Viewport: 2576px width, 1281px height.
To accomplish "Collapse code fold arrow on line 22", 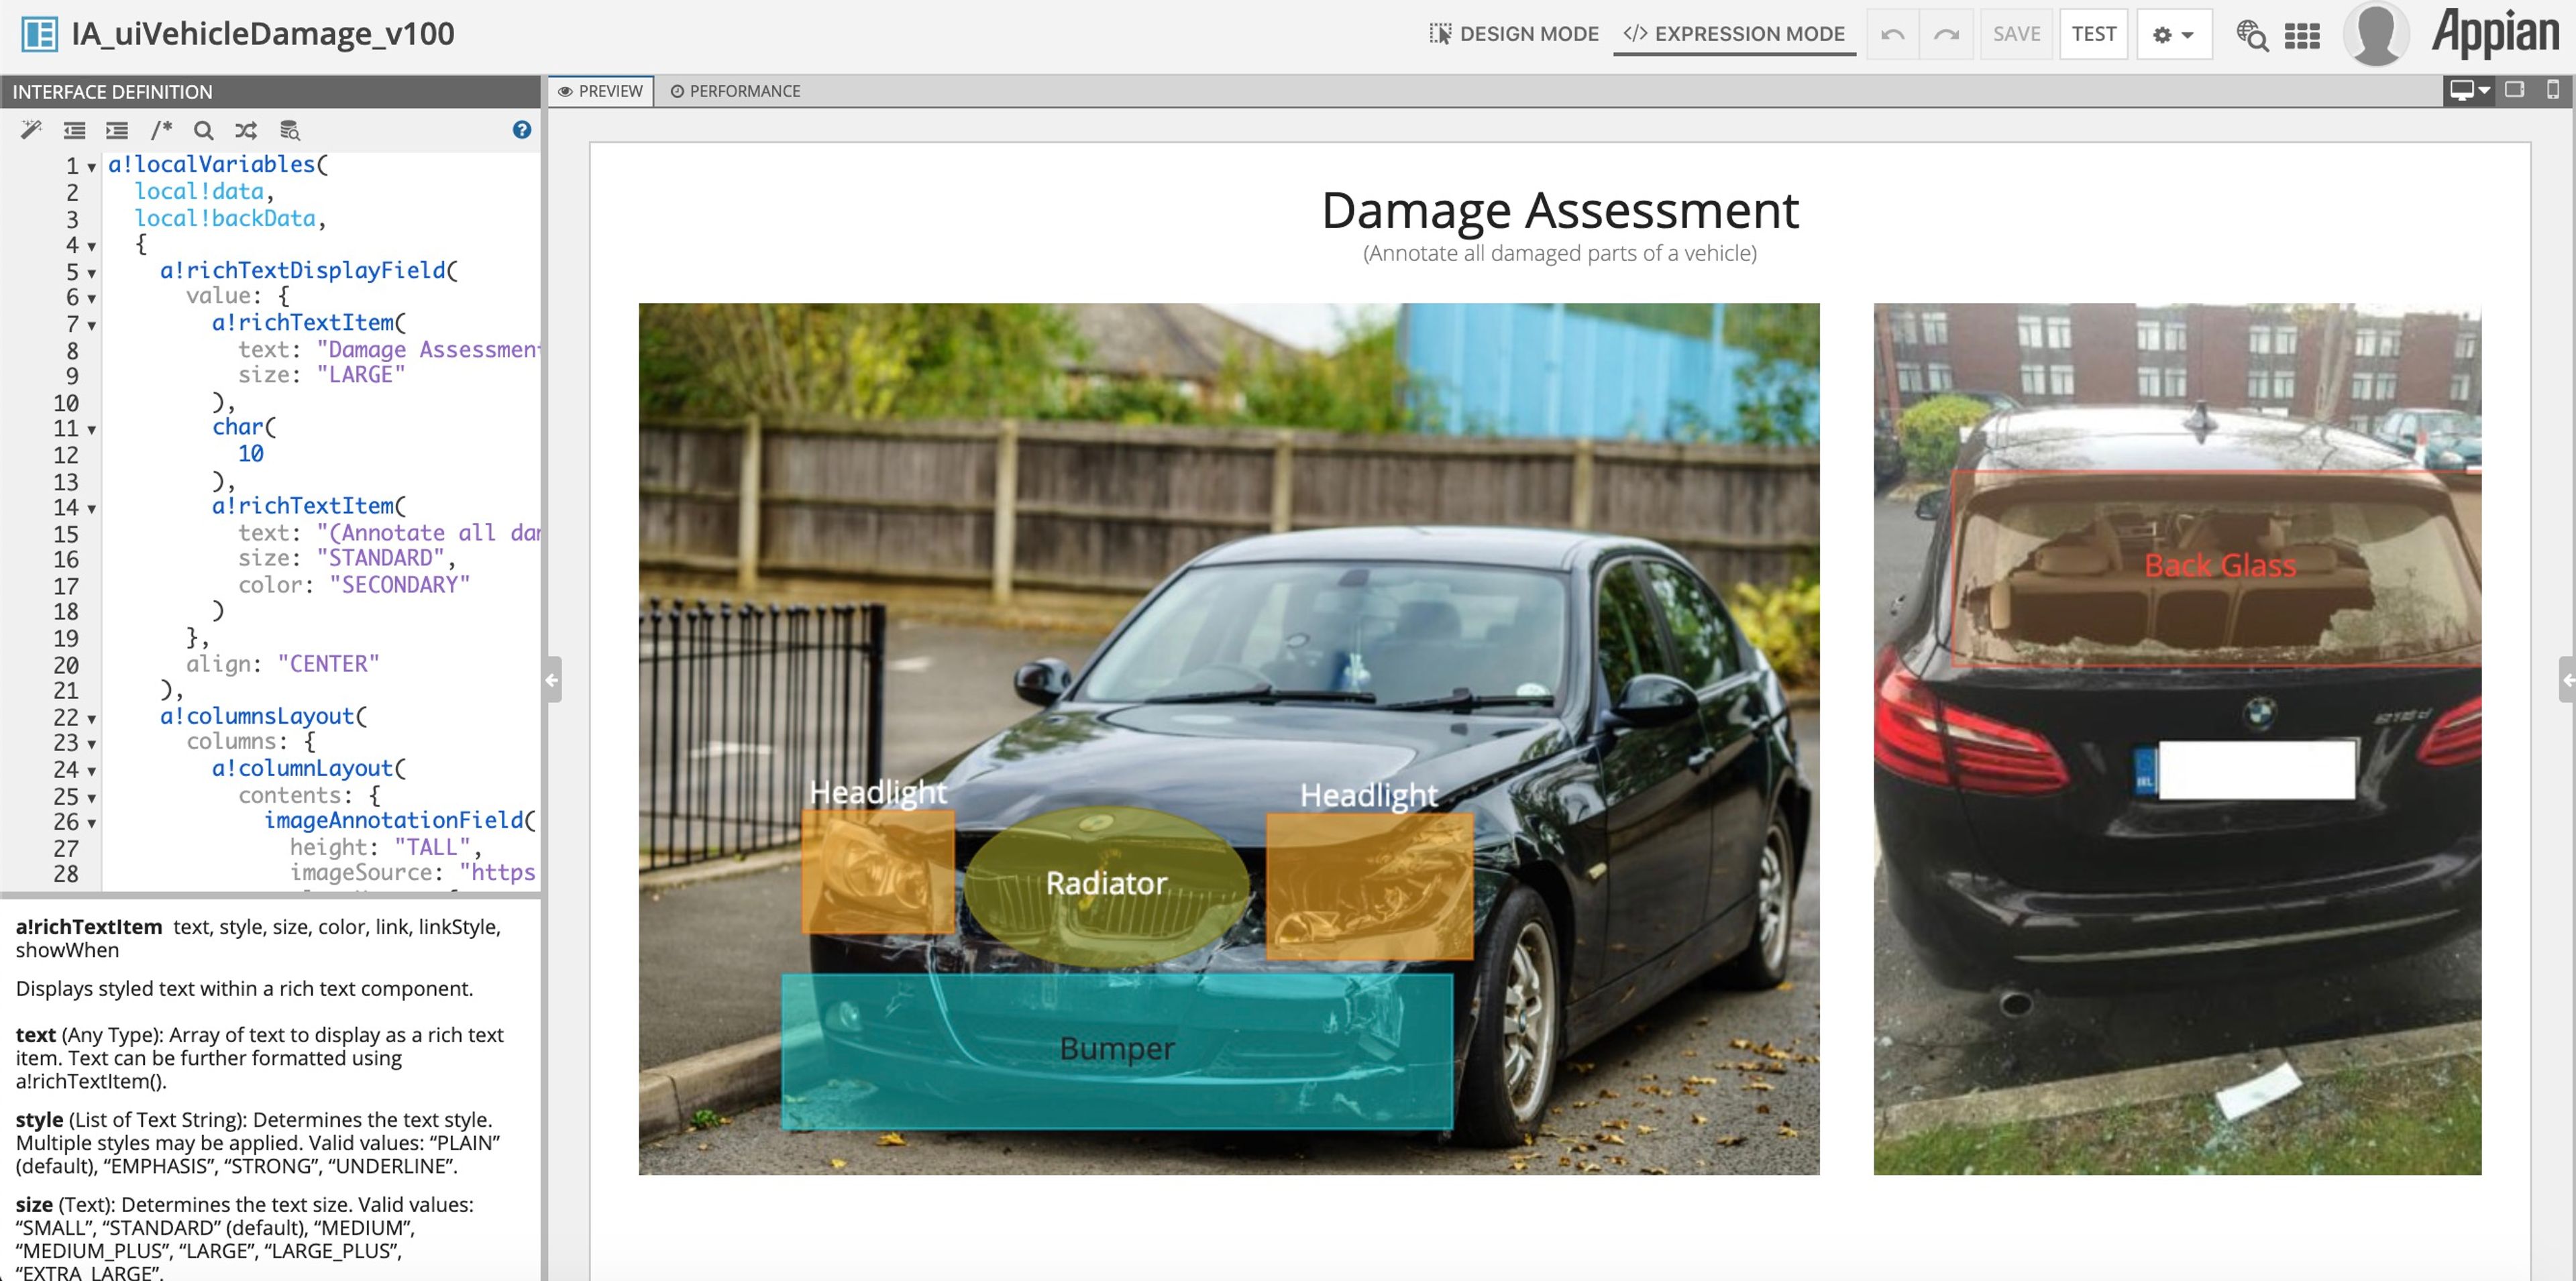I will coord(92,719).
